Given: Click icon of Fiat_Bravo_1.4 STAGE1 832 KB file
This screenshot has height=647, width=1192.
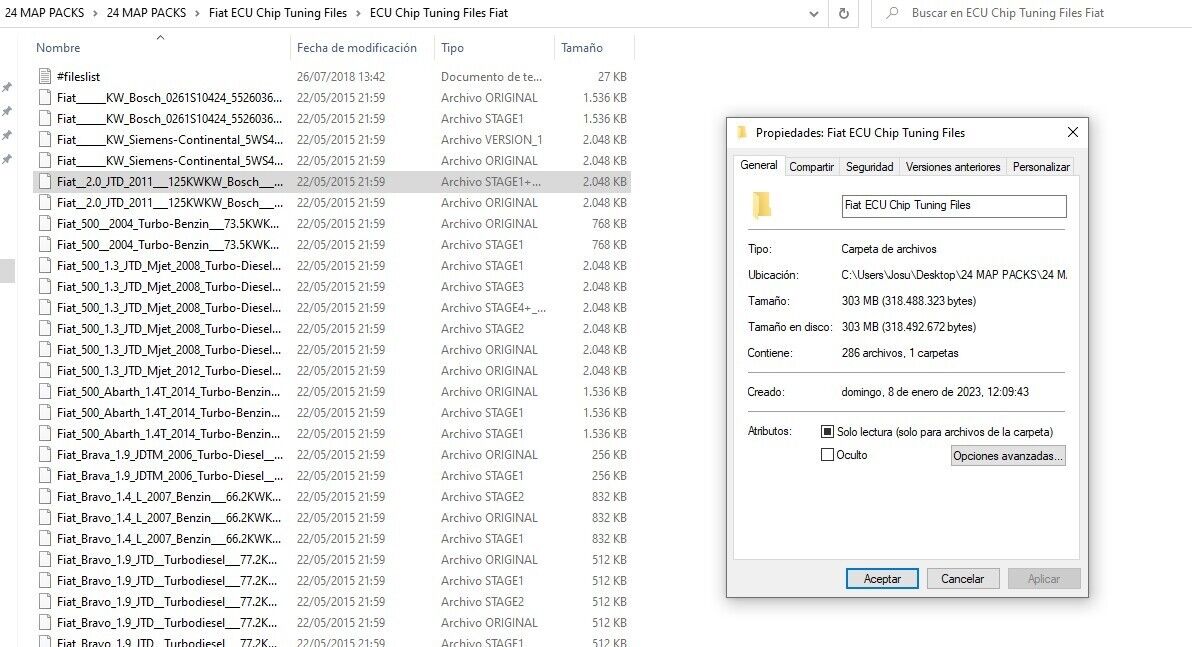Looking at the screenshot, I should (45, 539).
